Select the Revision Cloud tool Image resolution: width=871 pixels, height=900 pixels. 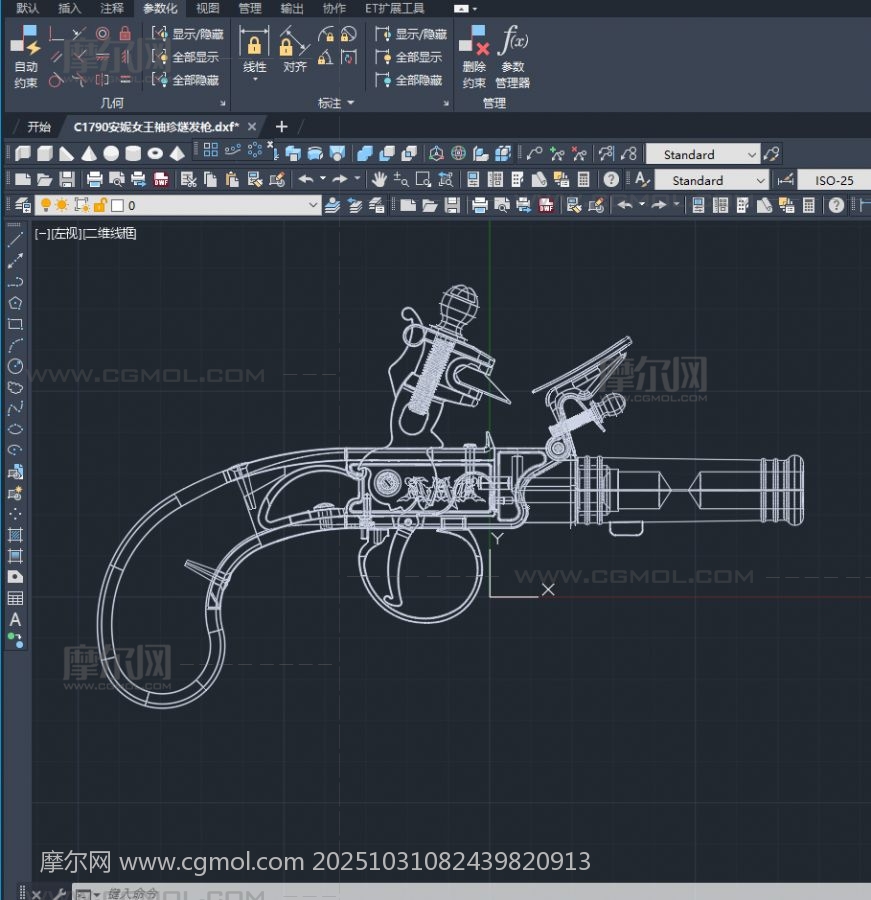pyautogui.click(x=15, y=387)
